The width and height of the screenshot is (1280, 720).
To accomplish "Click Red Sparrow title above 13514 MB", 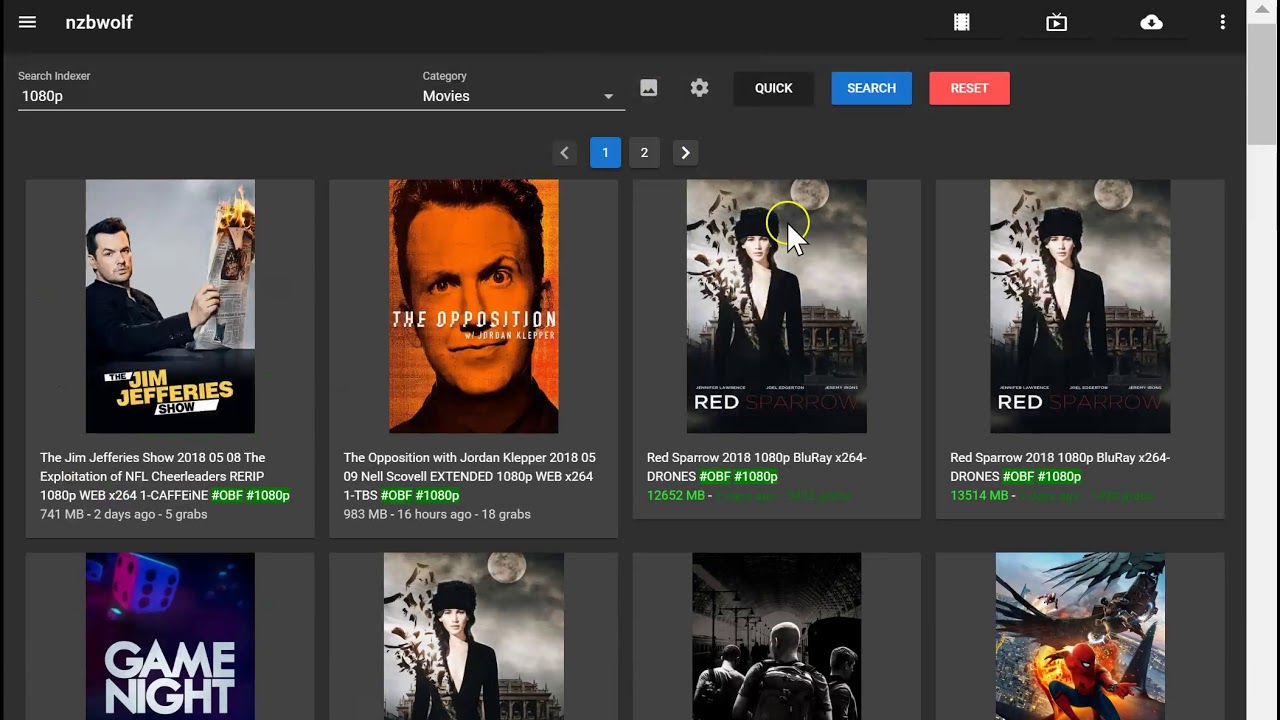I will coord(1060,467).
